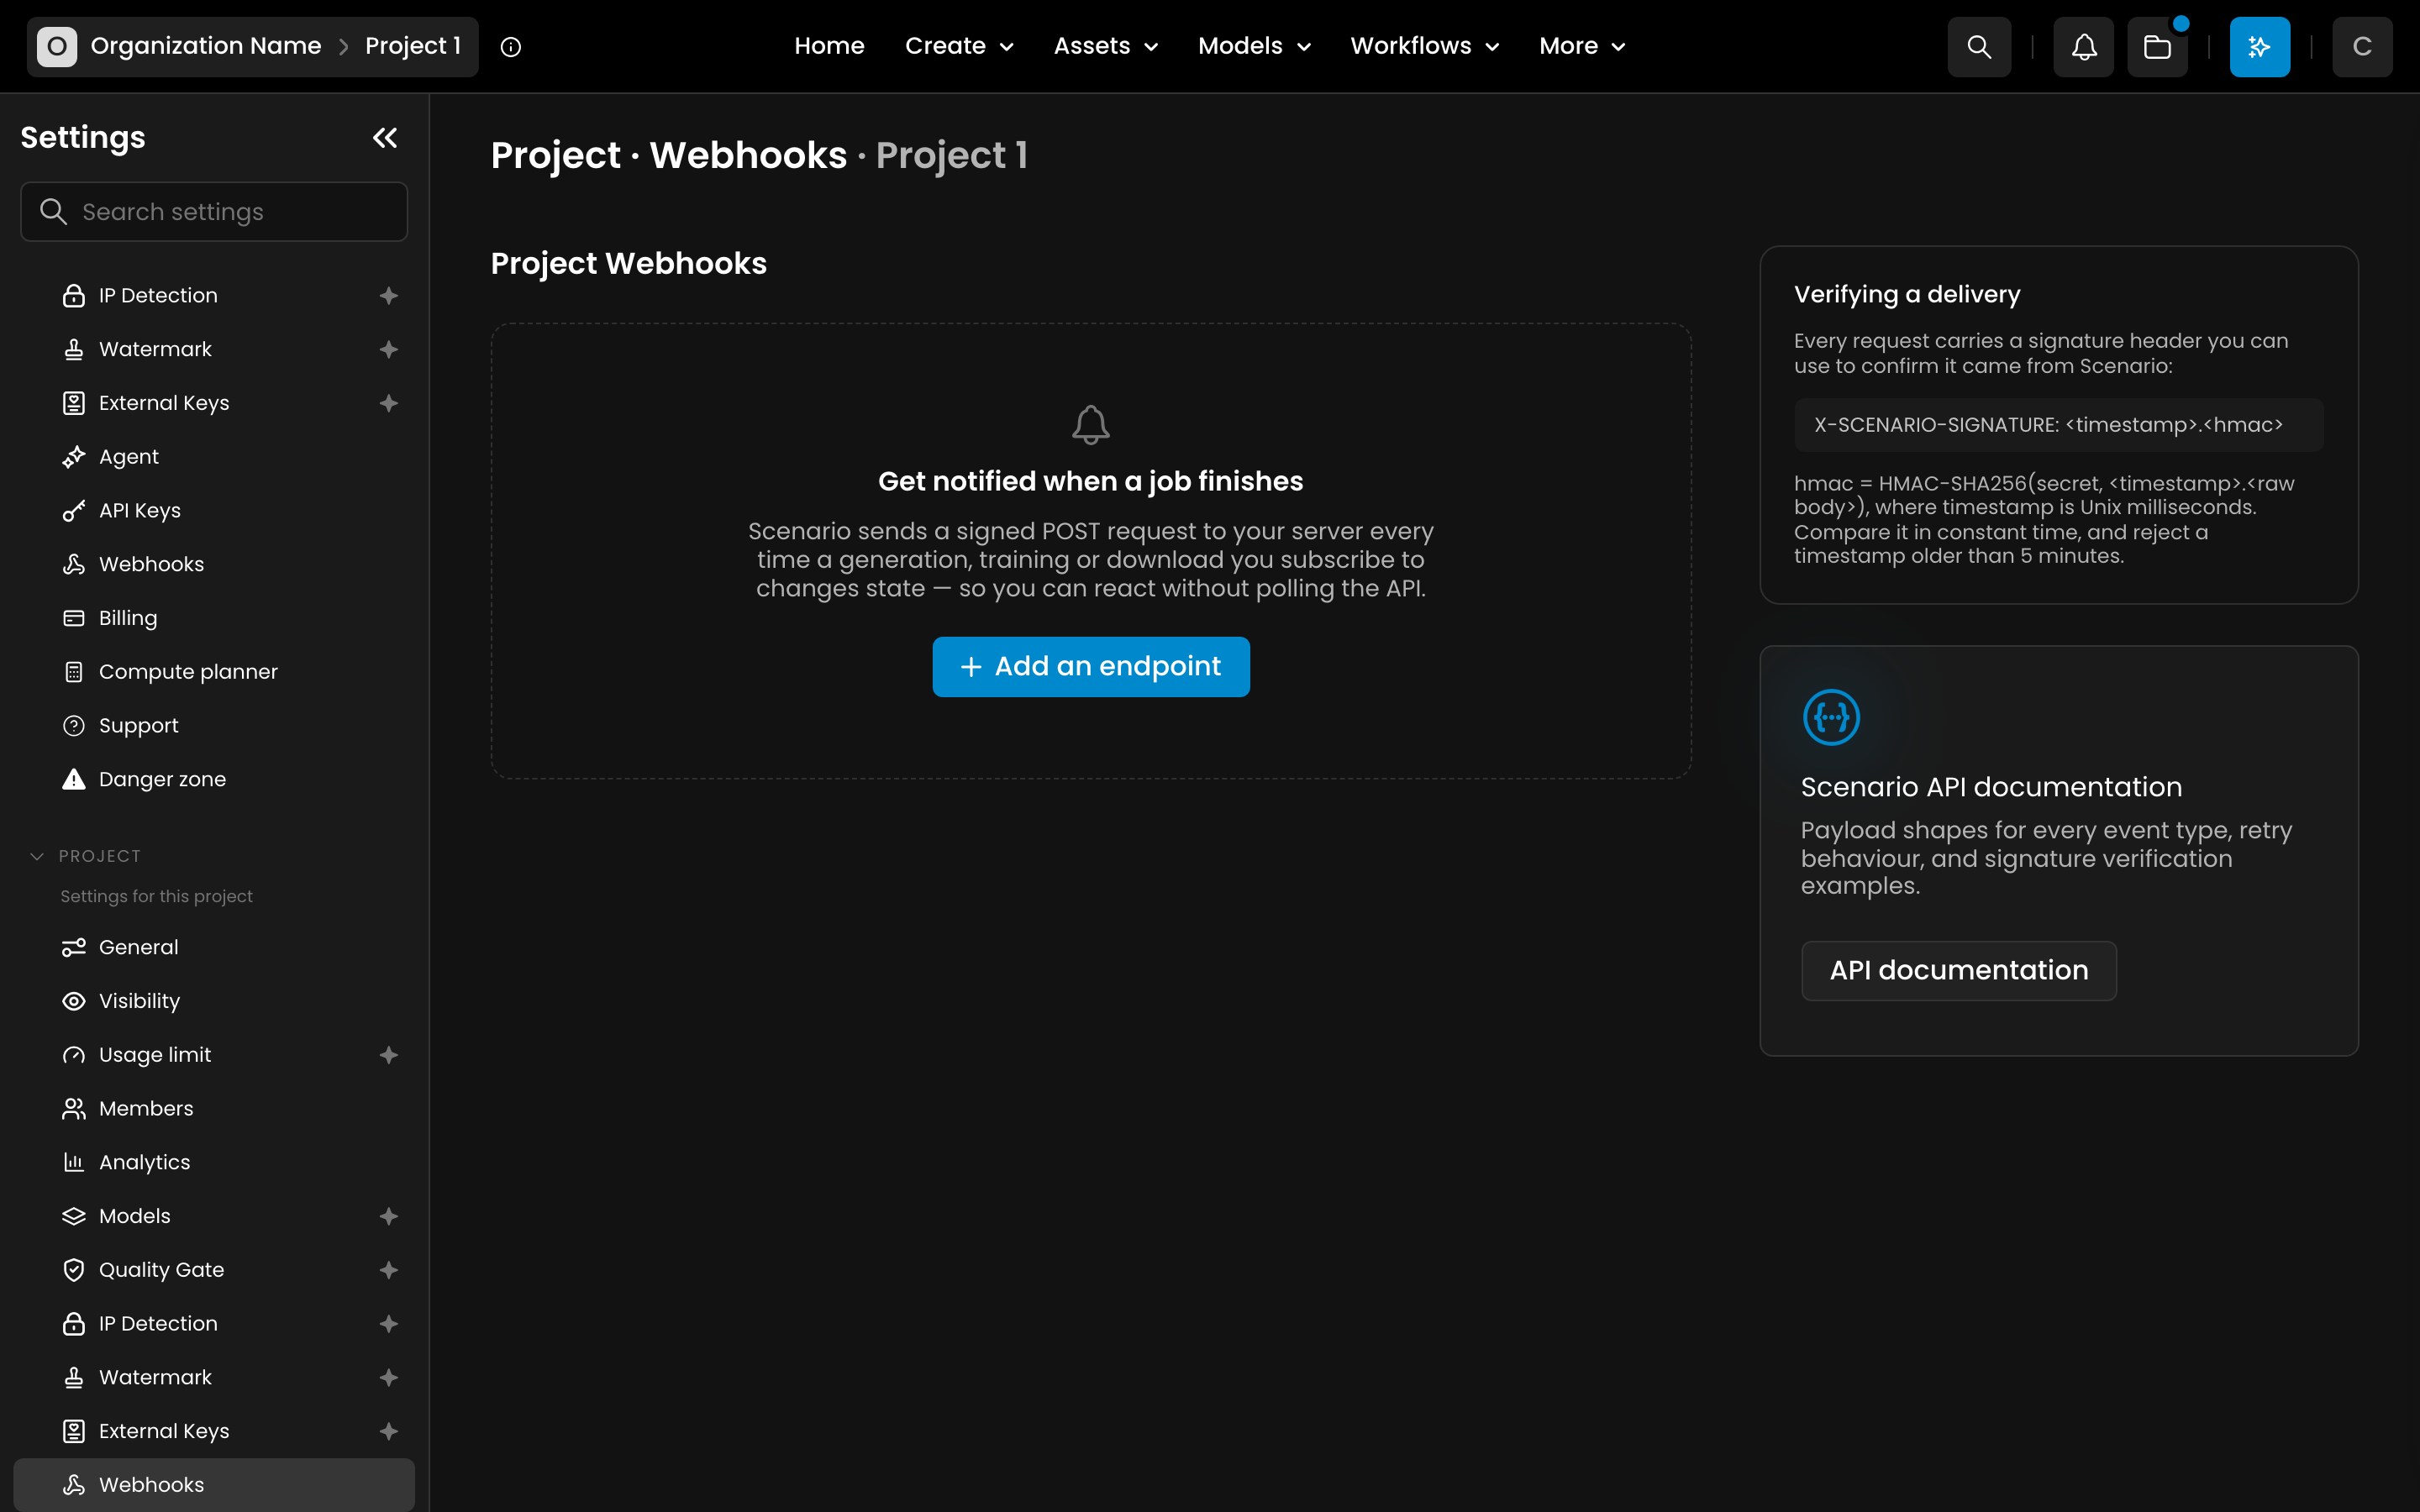Open the user avatar labeled C
Viewport: 2420px width, 1512px height.
(x=2362, y=46)
